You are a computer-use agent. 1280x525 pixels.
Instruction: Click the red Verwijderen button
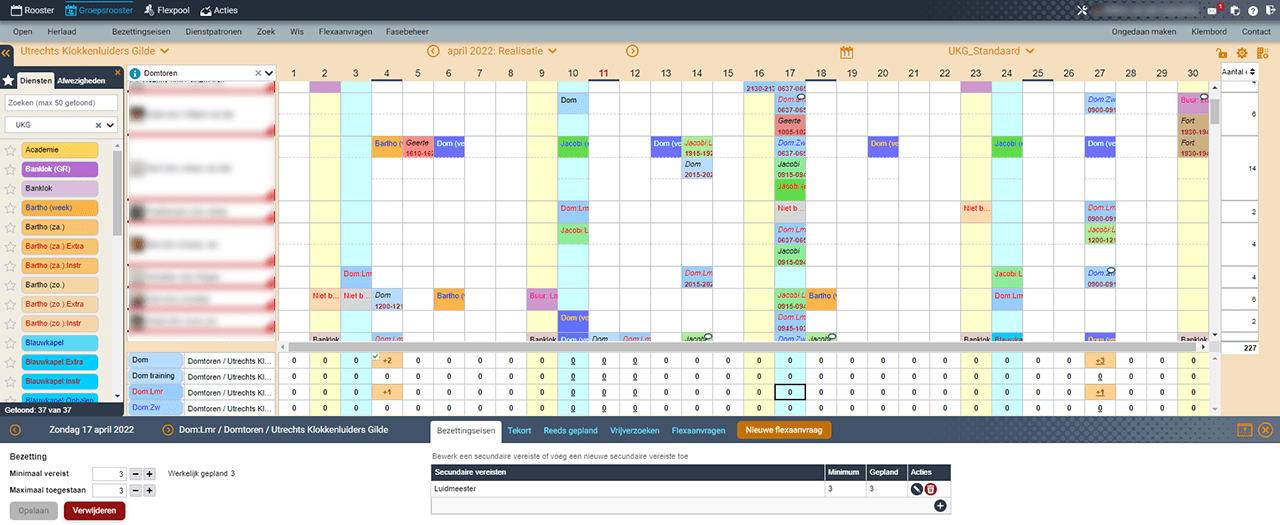pos(95,511)
